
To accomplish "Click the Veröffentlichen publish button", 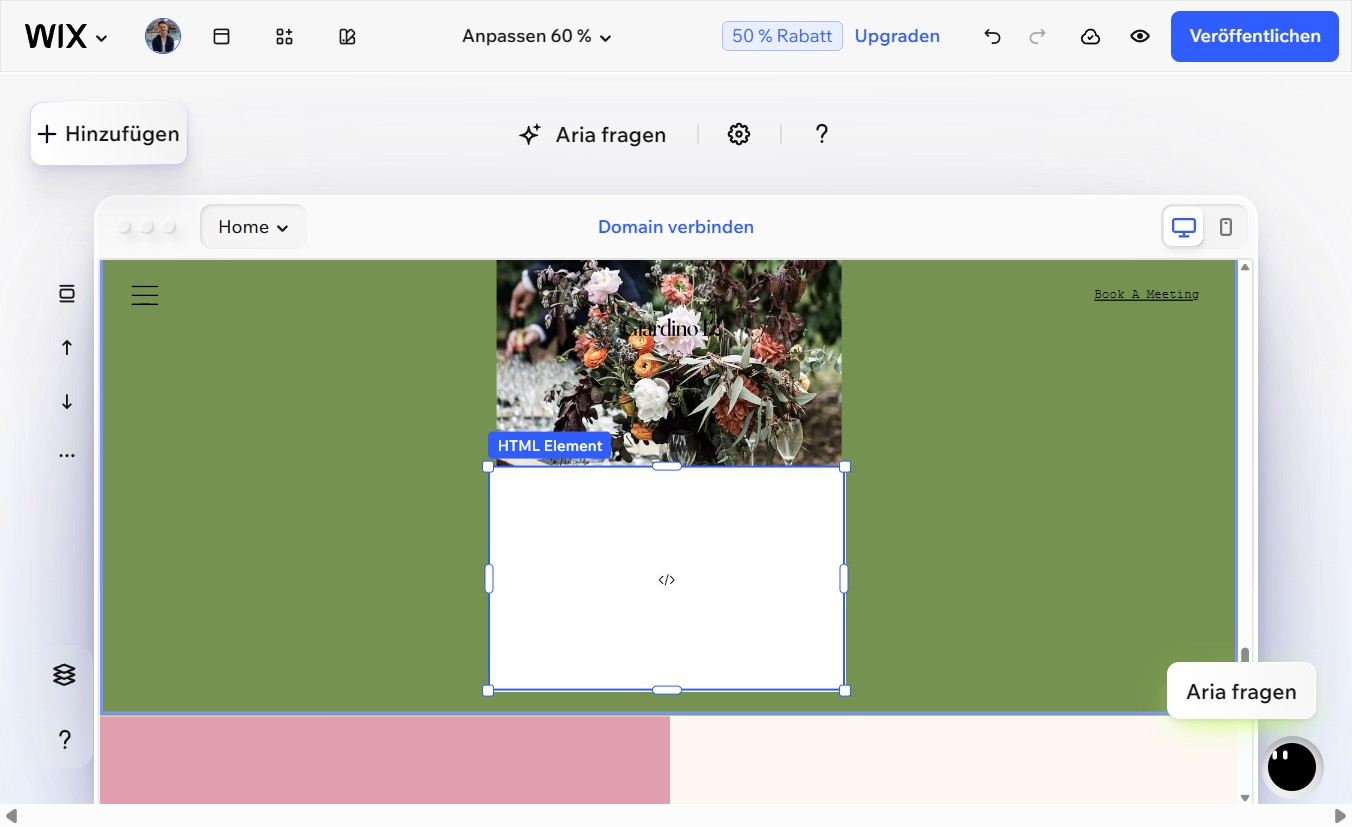I will coord(1255,36).
